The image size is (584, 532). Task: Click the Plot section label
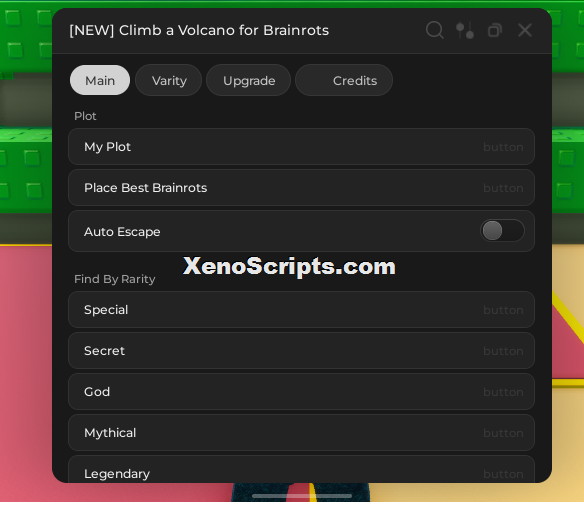85,116
